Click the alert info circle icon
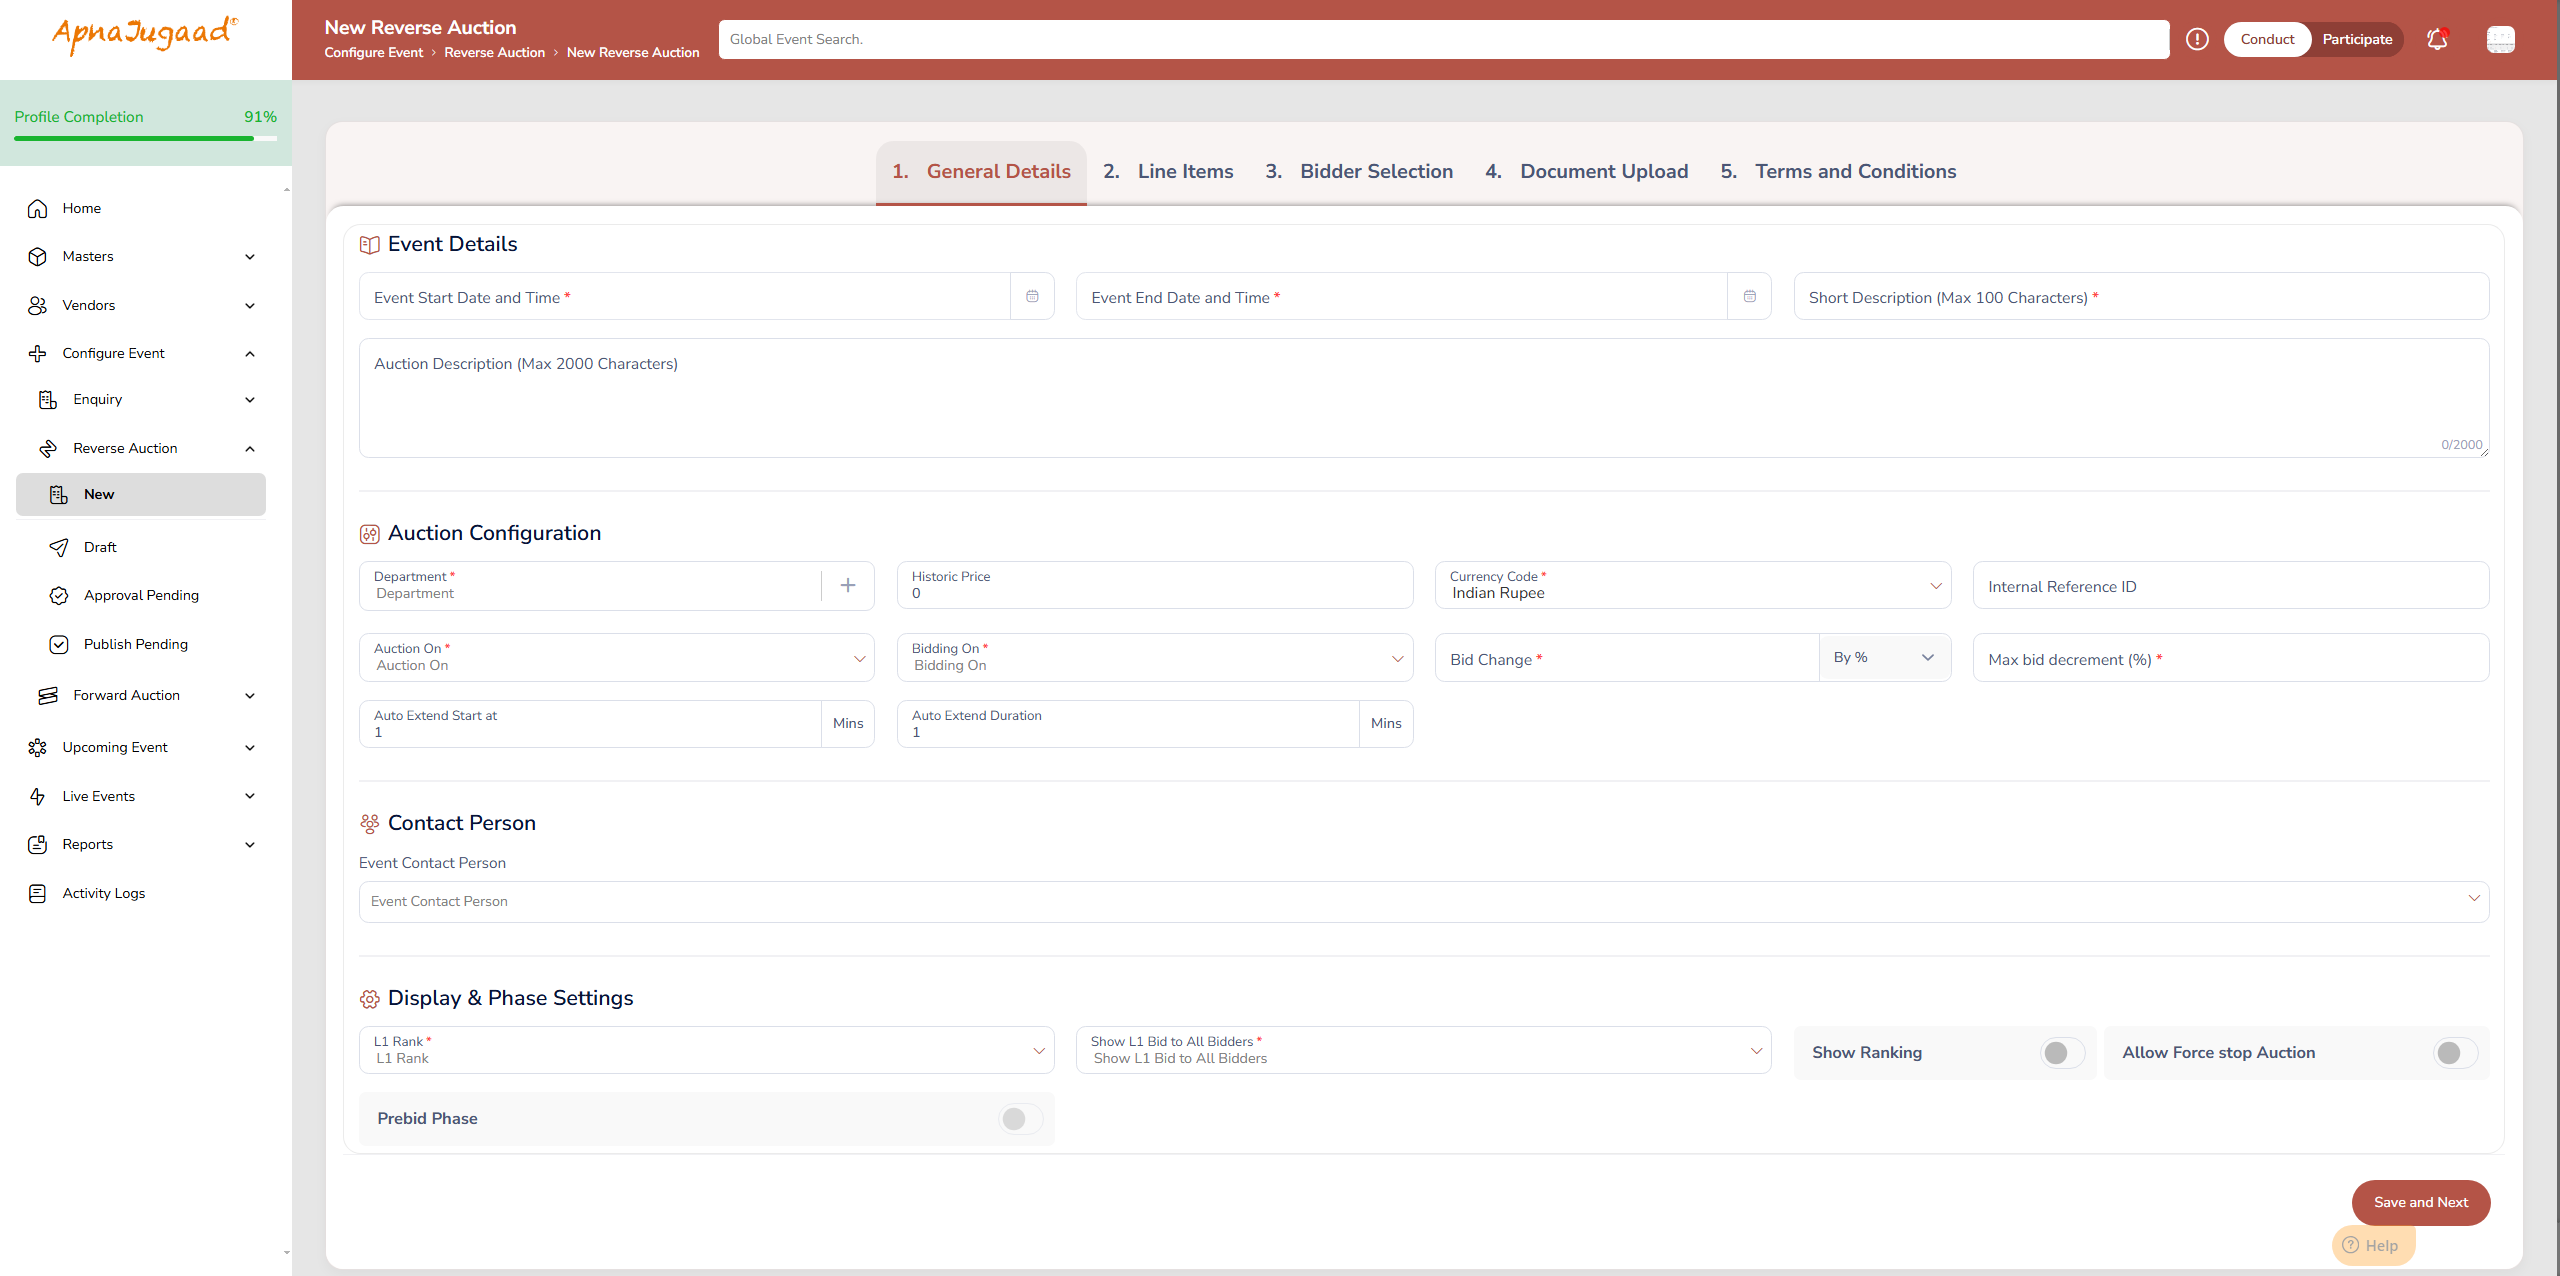Image resolution: width=2560 pixels, height=1276 pixels. [x=2197, y=39]
